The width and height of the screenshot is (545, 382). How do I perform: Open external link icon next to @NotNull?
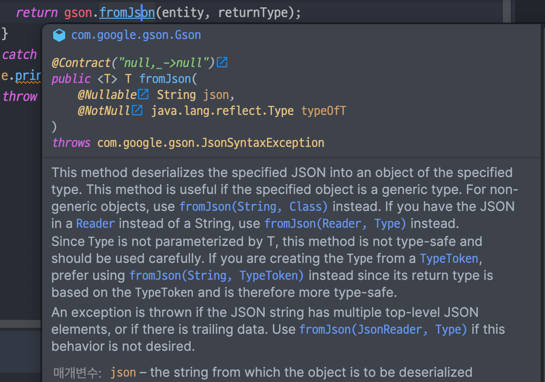click(x=137, y=110)
